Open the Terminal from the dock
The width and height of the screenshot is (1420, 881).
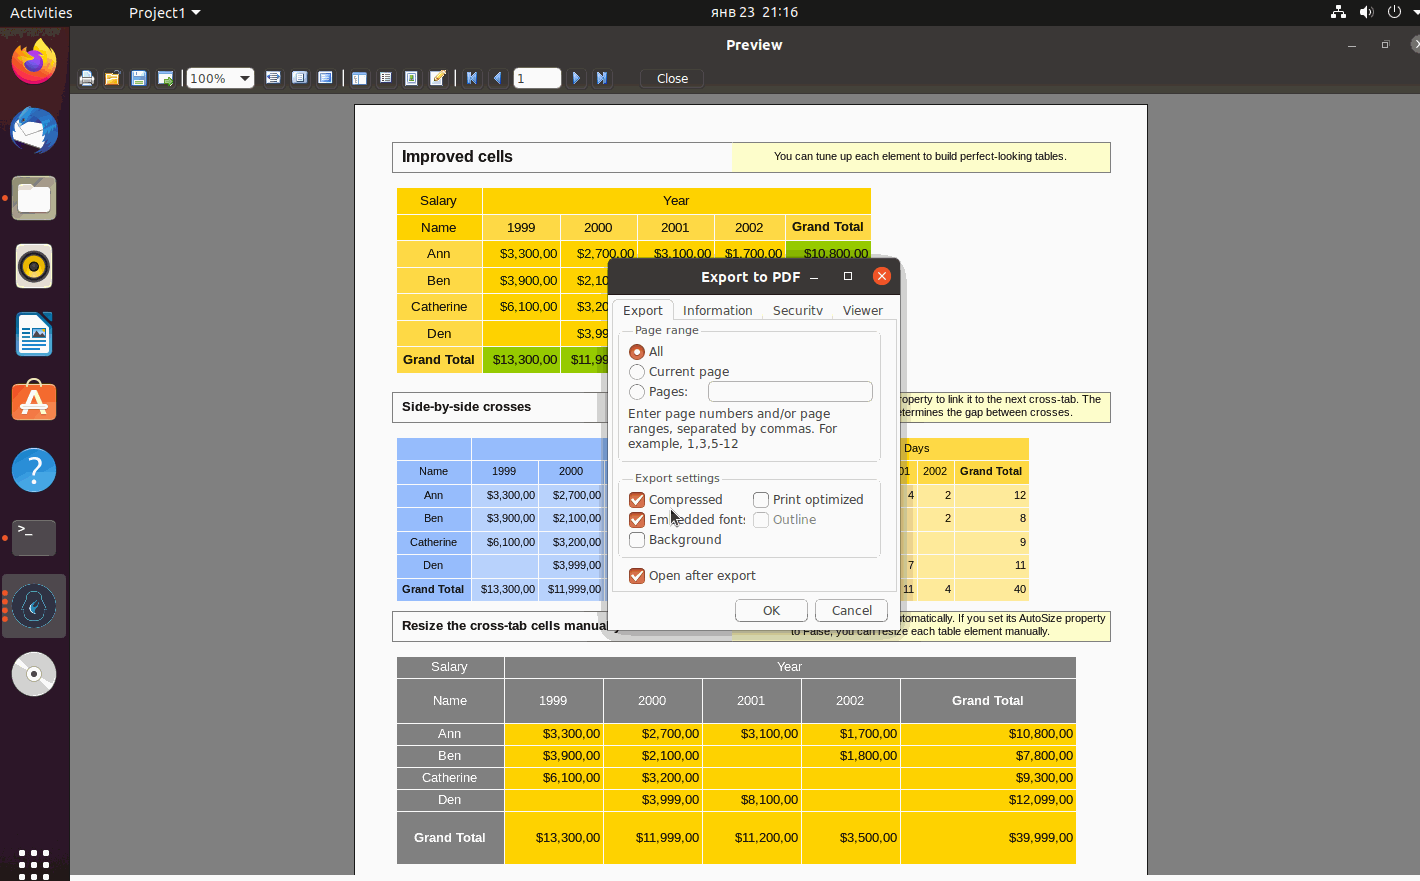[x=34, y=538]
